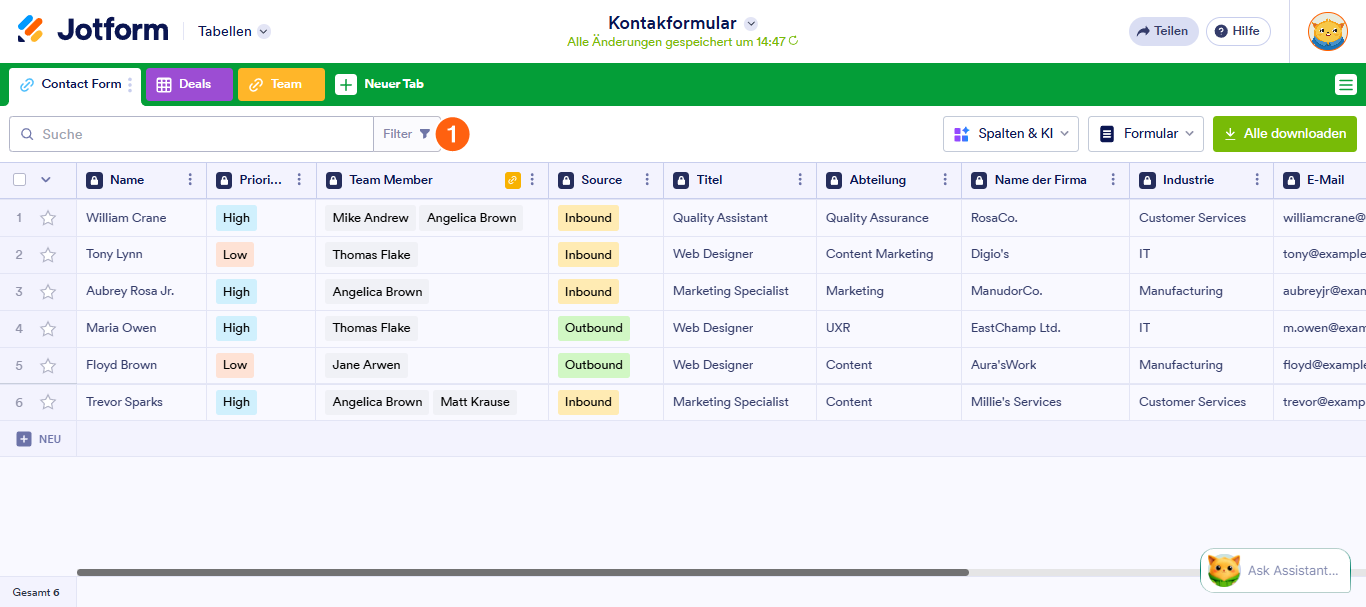This screenshot has height=607, width=1366.
Task: Click the refresh icon next to saved time
Action: click(x=793, y=42)
